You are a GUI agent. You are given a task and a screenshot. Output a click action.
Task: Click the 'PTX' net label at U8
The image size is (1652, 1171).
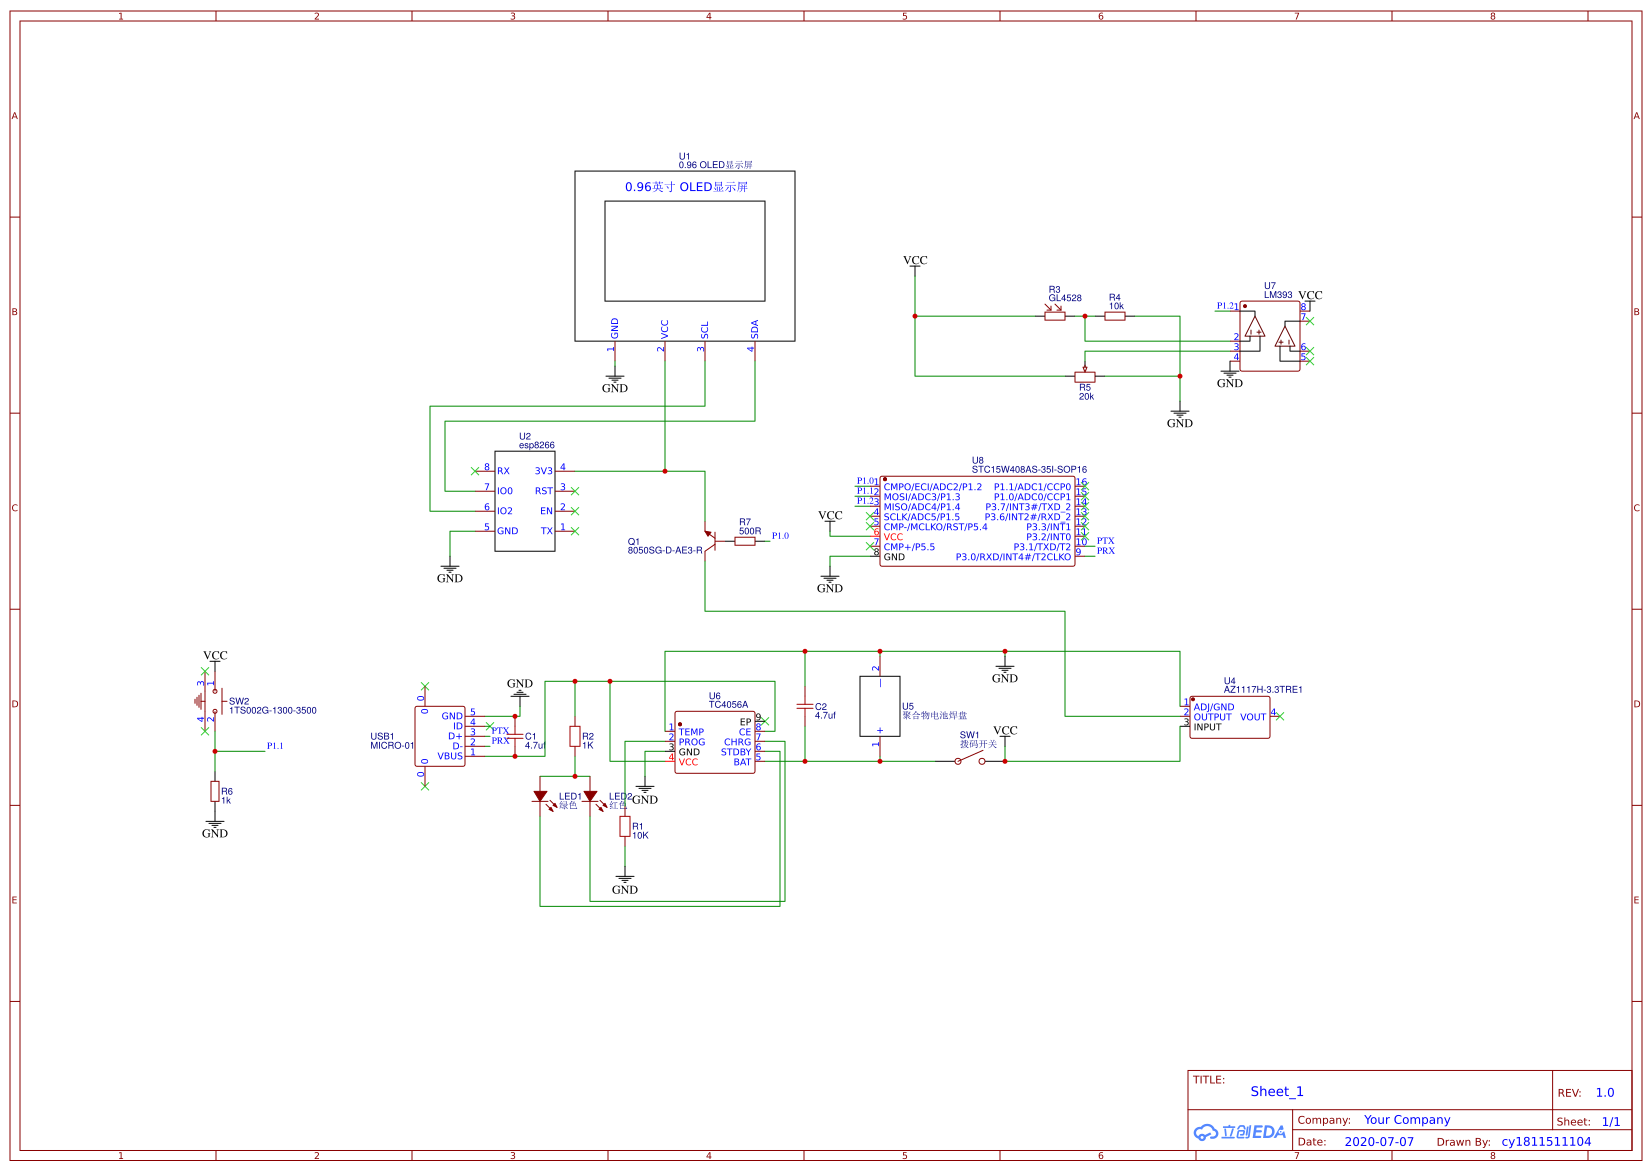(x=1105, y=541)
